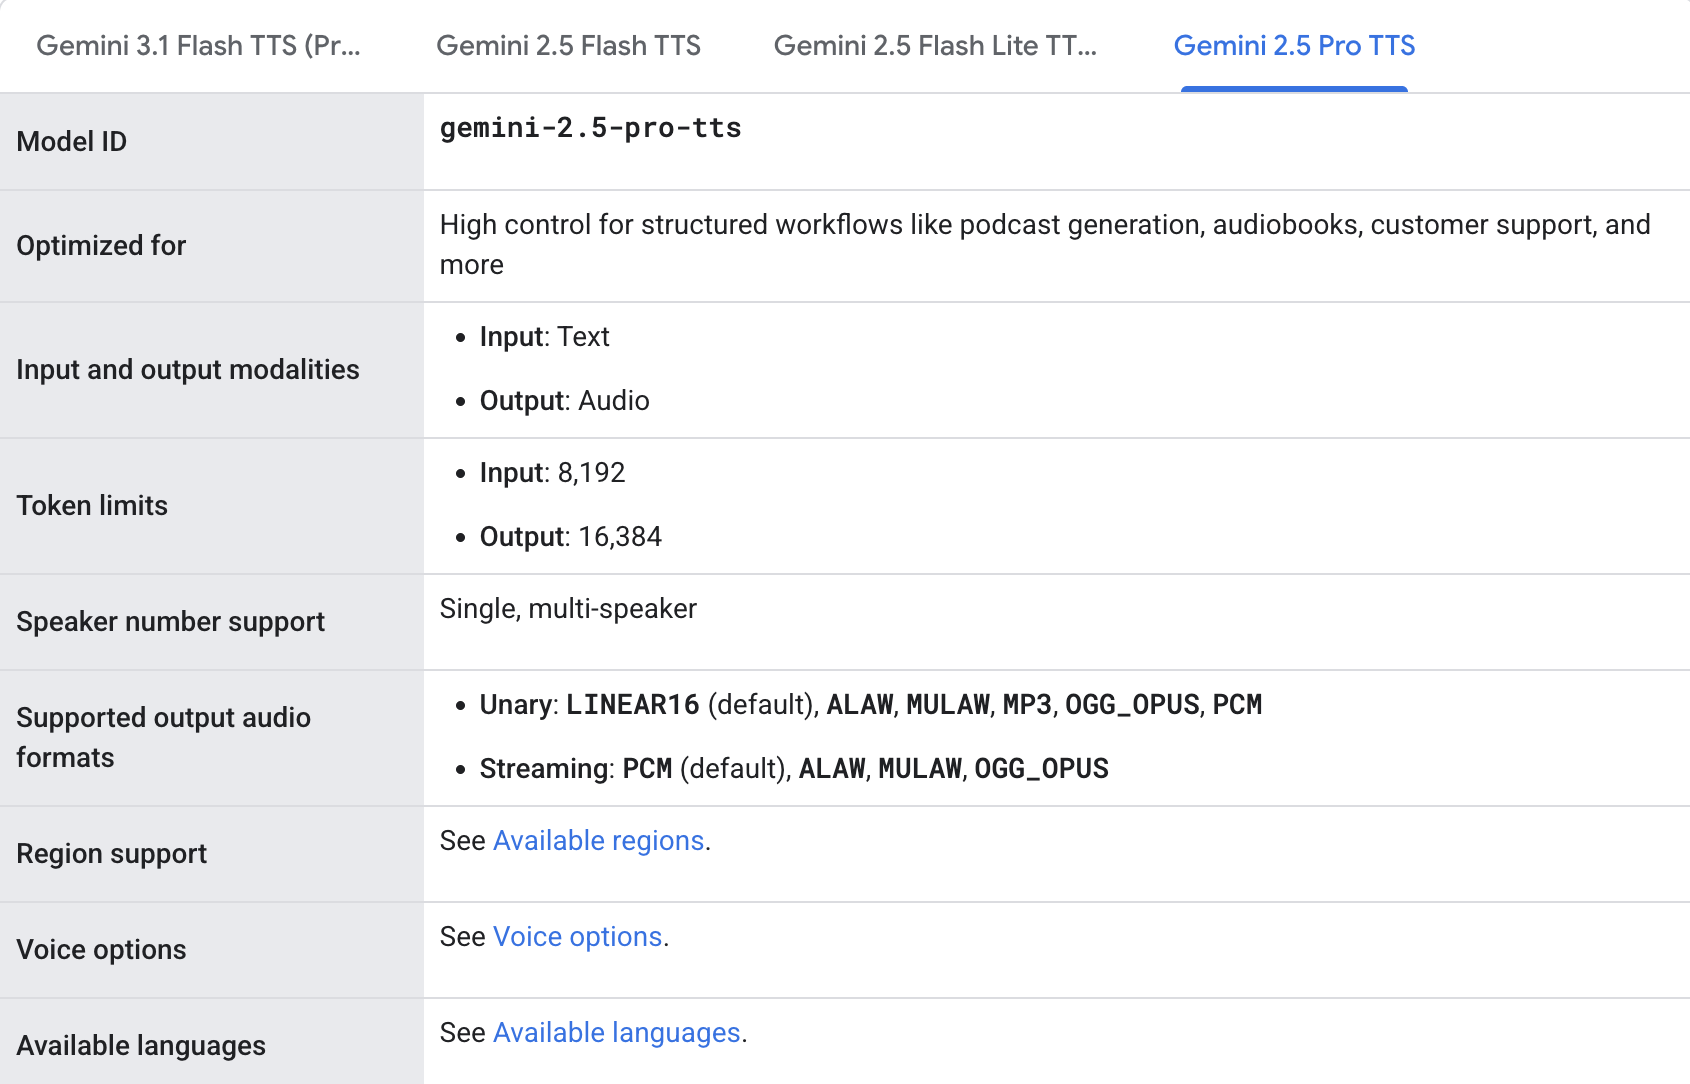Viewport: 1690px width, 1084px height.
Task: Click the Single, multi-speaker value
Action: pos(568,609)
